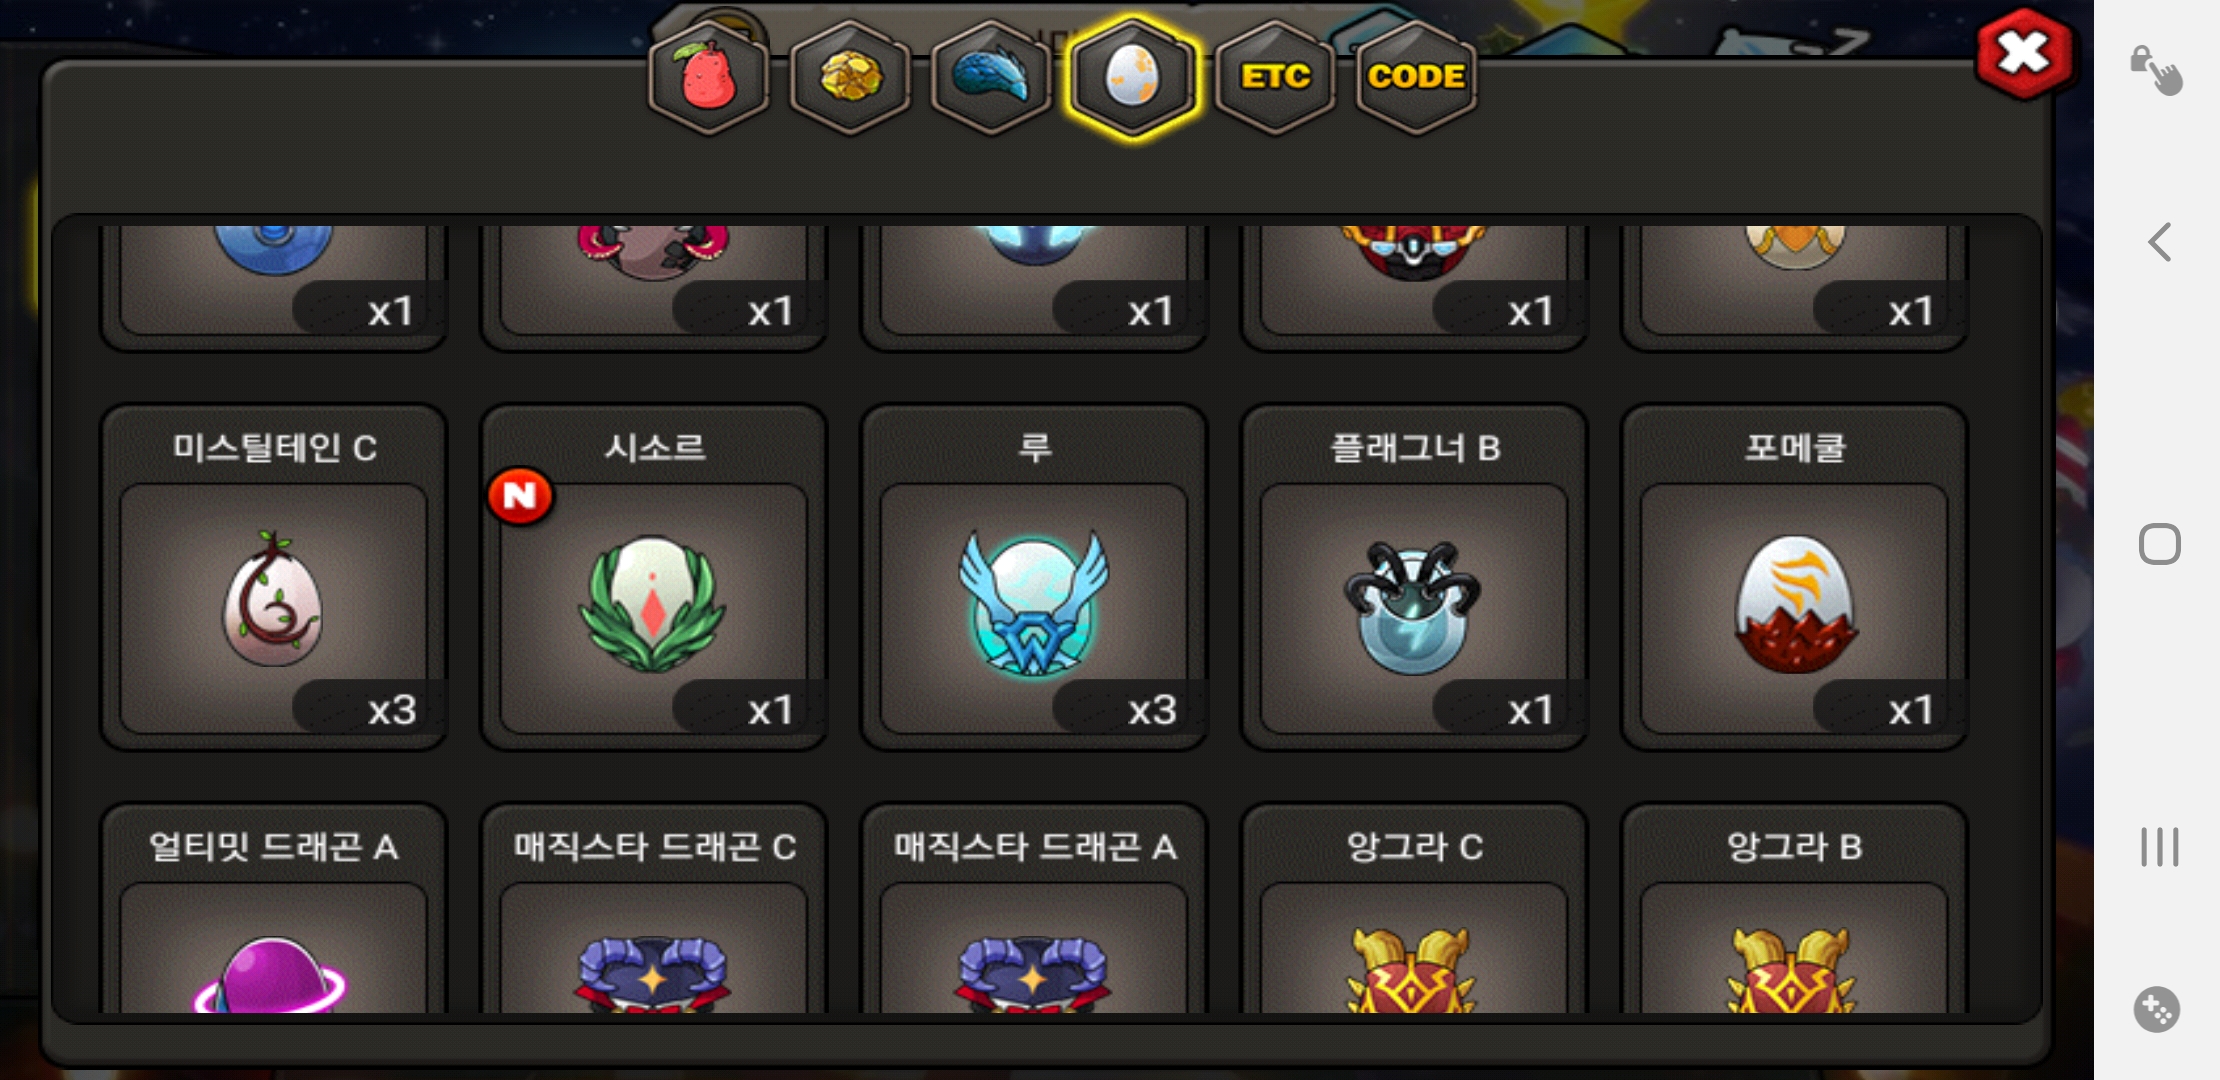Open the CODE tab

point(1416,78)
